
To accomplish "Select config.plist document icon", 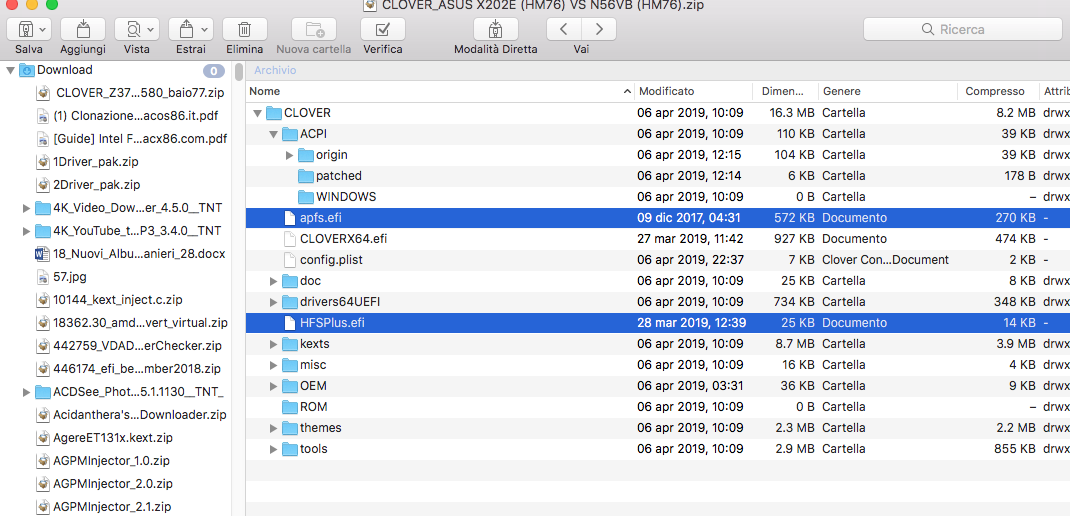I will [289, 260].
